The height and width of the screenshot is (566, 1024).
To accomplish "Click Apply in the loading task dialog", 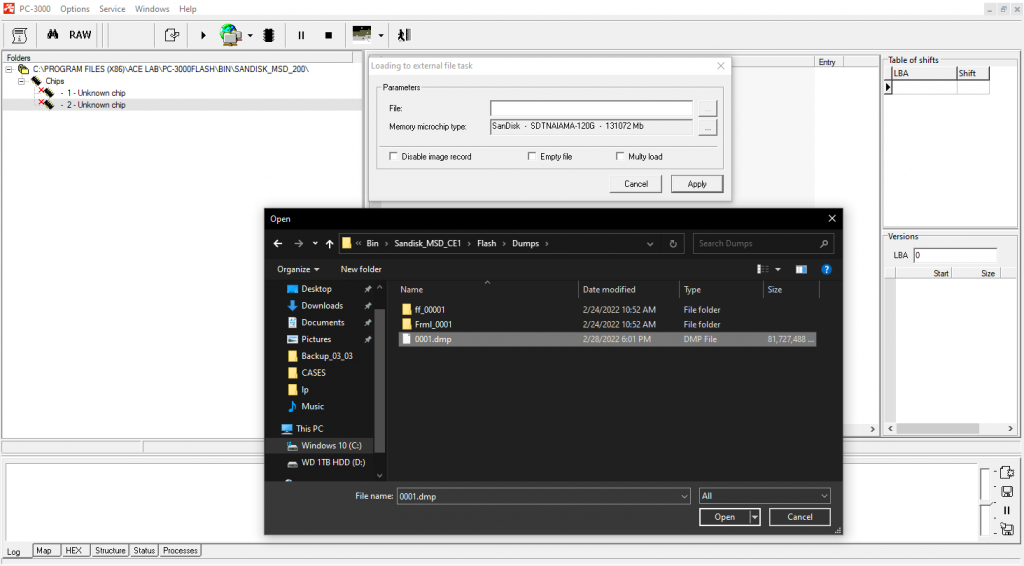I will pos(697,184).
